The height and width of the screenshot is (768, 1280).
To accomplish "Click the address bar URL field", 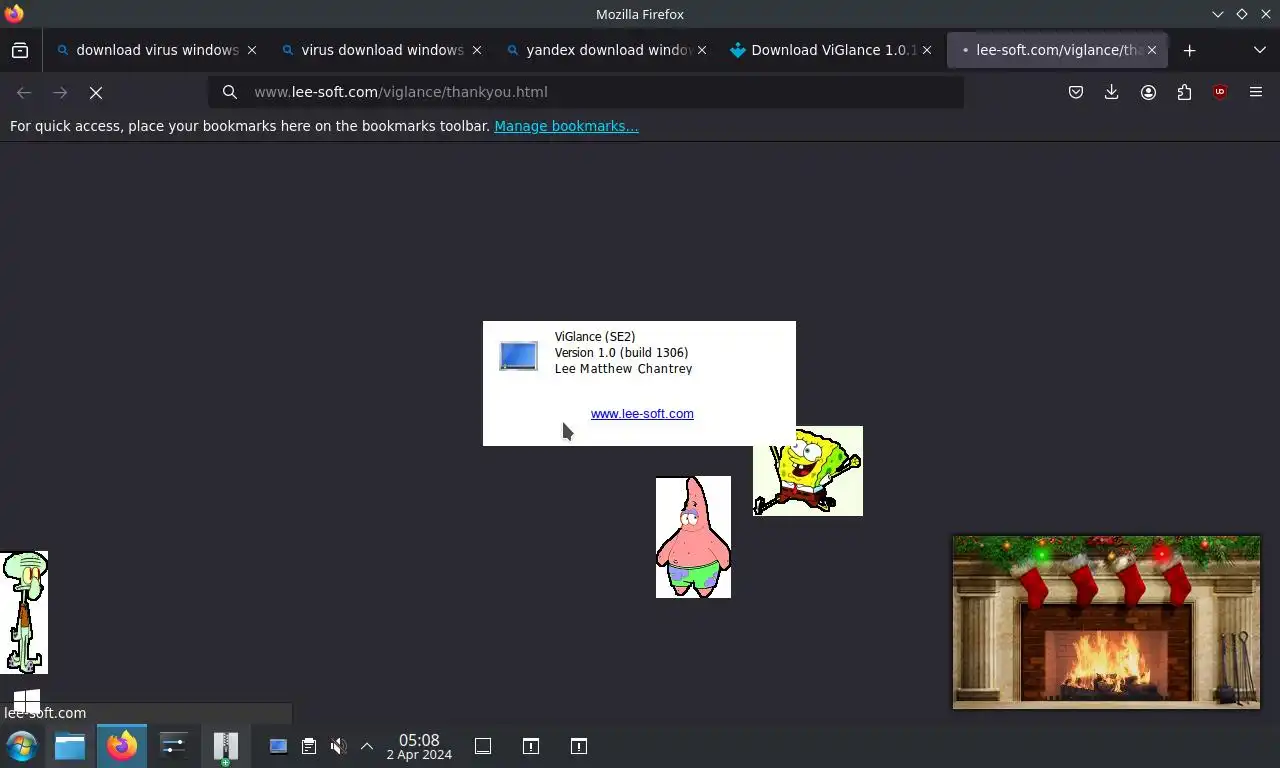I will coord(586,92).
